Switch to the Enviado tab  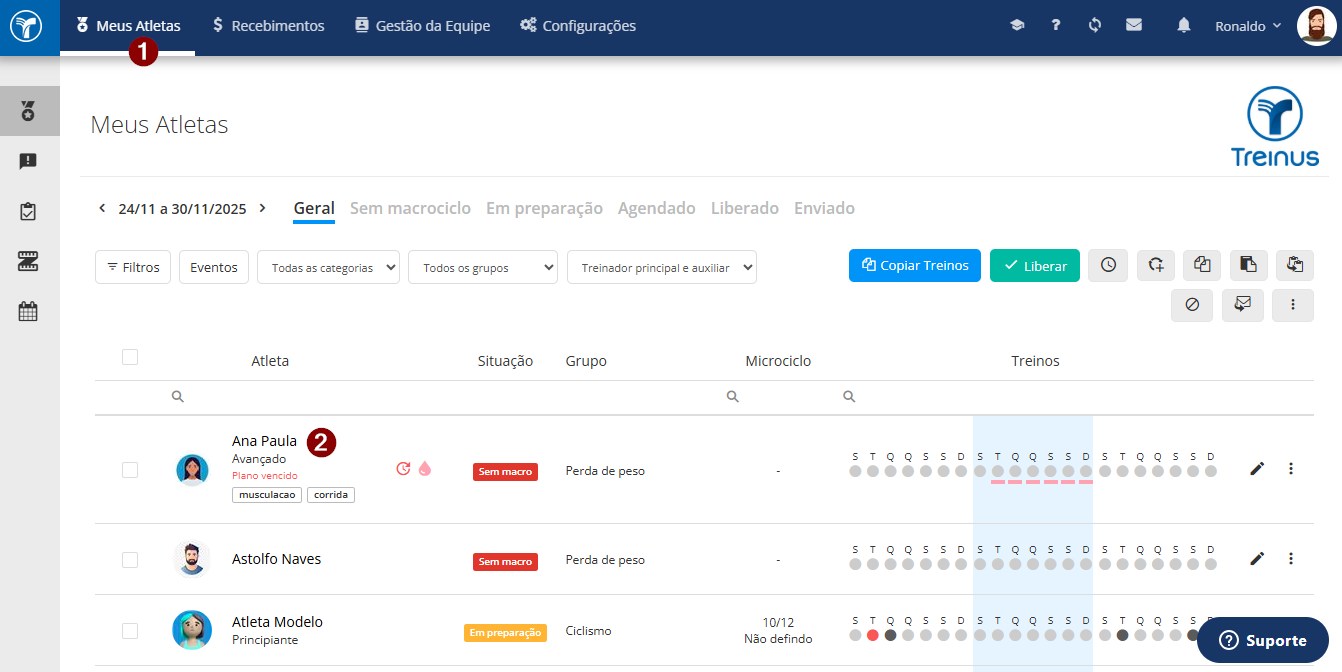[x=824, y=209]
